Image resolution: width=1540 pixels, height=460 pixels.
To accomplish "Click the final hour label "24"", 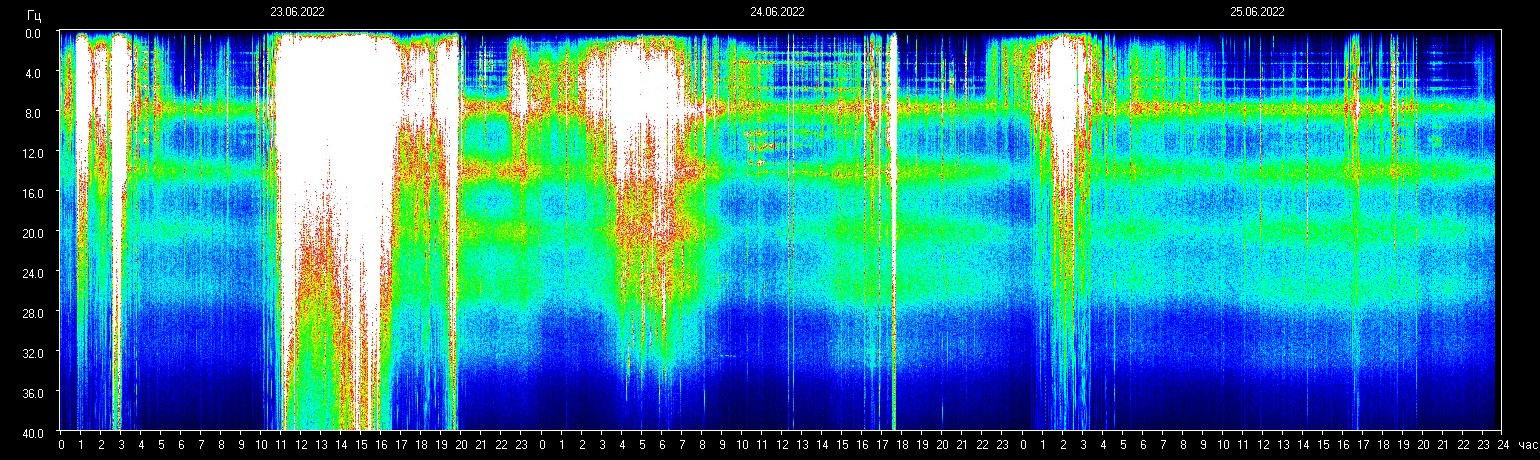I will click(x=1503, y=445).
